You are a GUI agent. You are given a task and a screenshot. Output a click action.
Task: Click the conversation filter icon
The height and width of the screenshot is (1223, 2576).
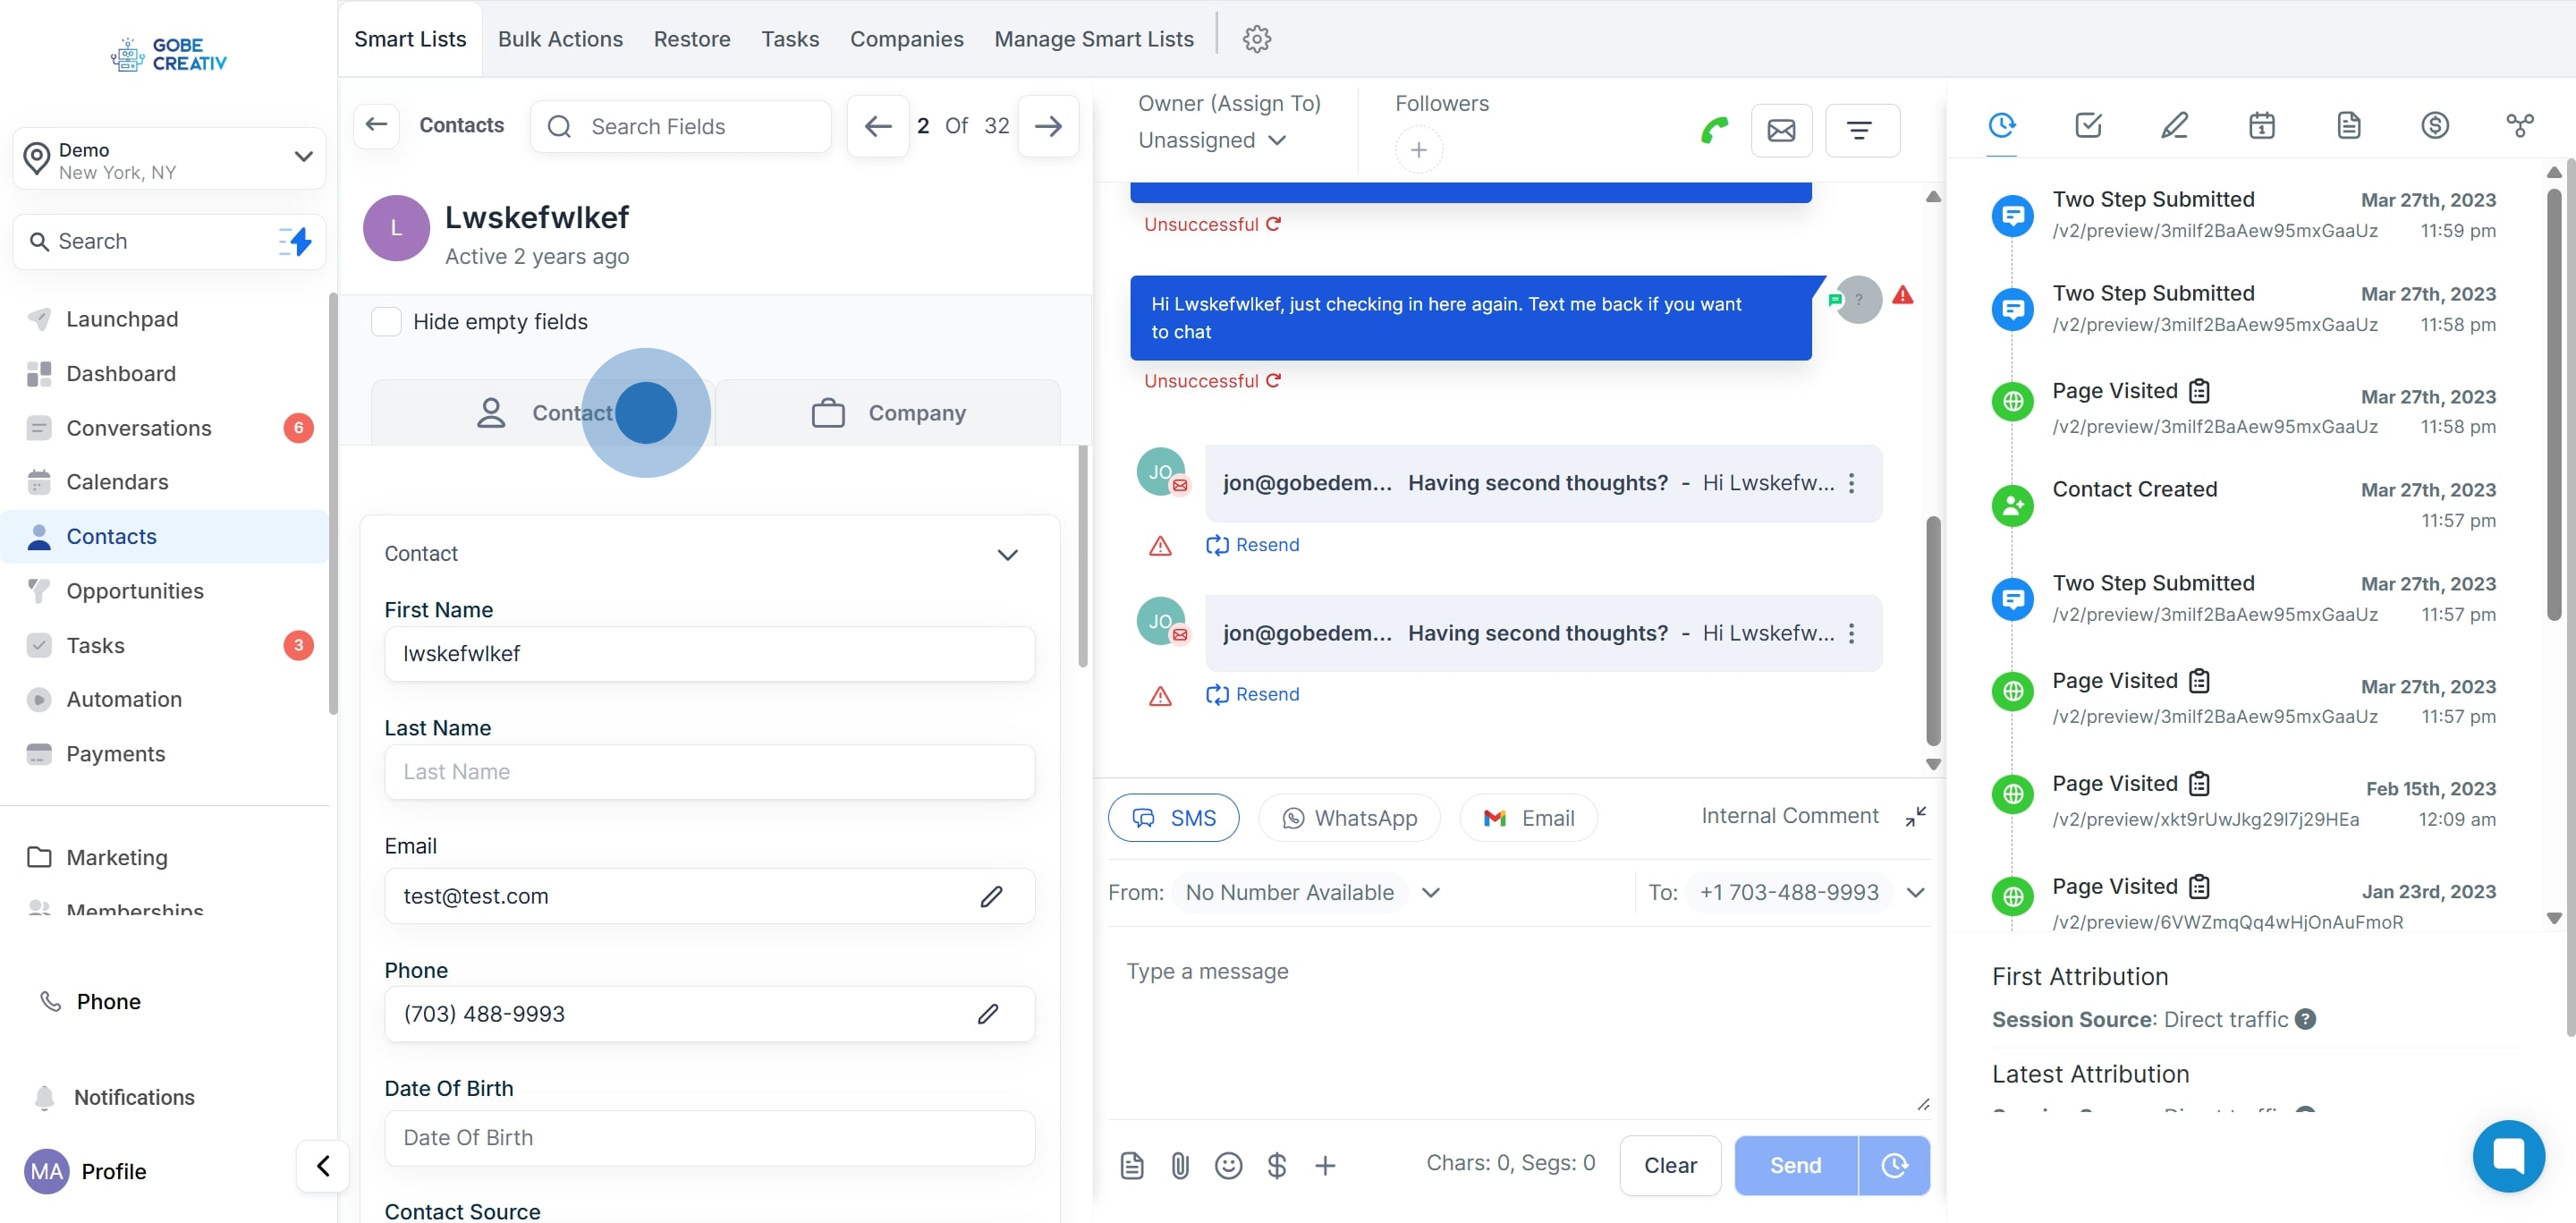(x=1861, y=130)
